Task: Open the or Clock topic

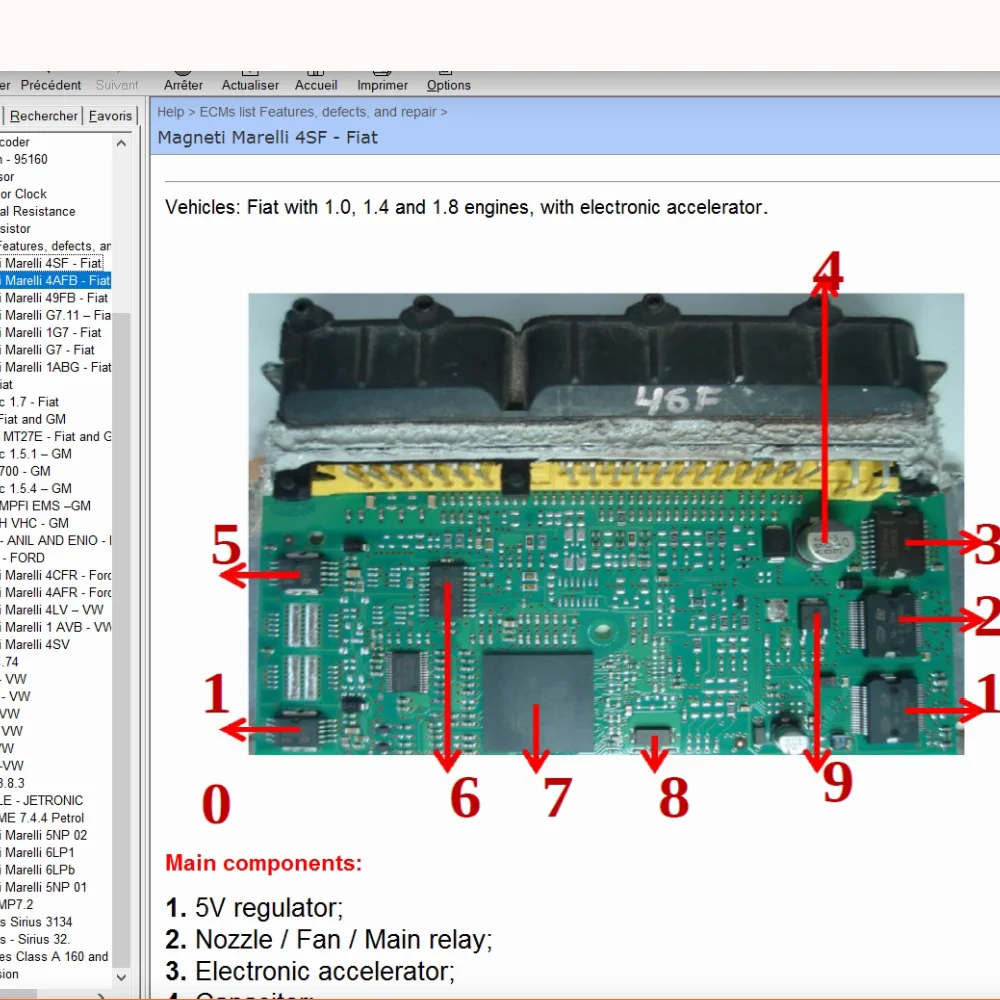Action: click(x=24, y=194)
